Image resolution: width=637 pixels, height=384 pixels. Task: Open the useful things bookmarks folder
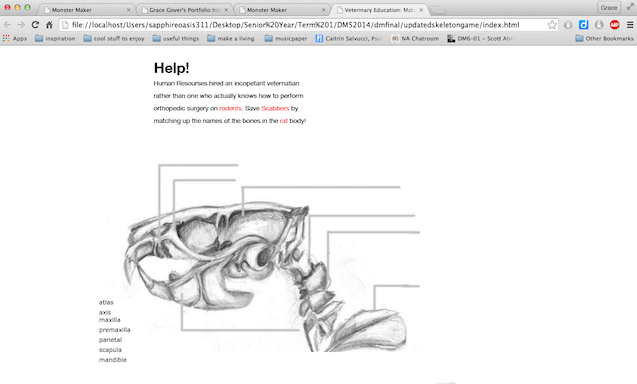tap(176, 38)
